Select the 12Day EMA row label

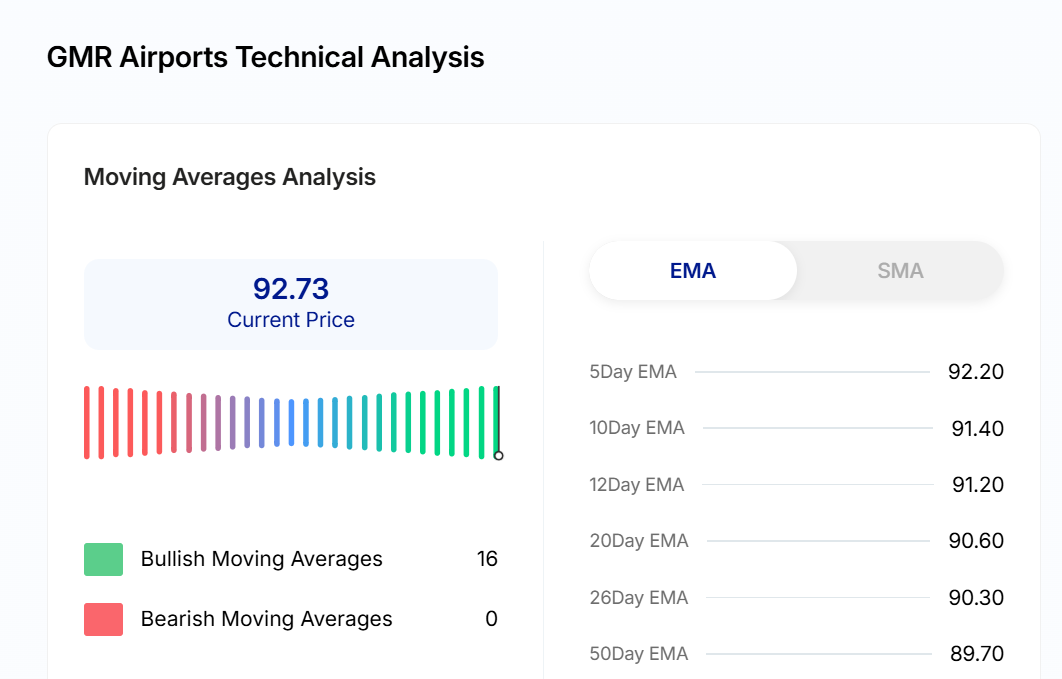coord(637,485)
